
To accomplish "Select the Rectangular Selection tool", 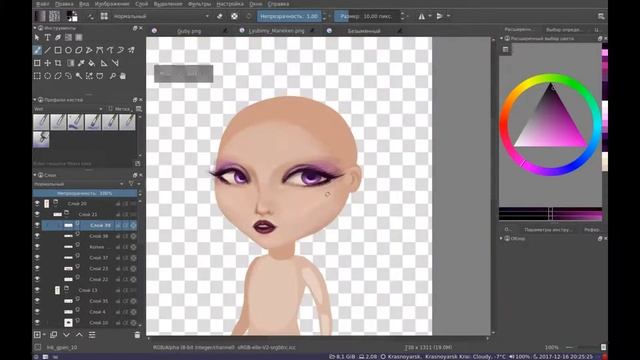I will click(37, 76).
